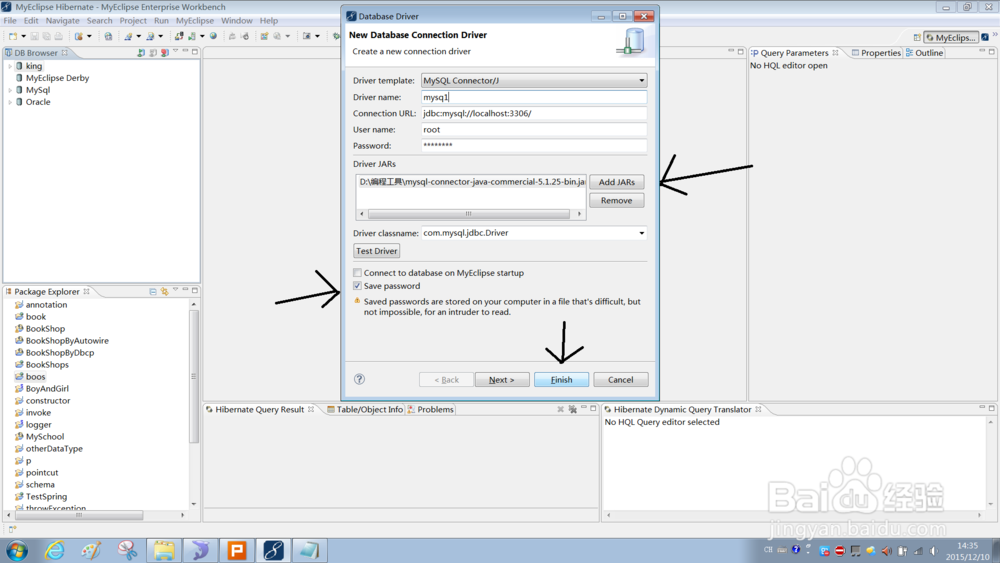Image resolution: width=1000 pixels, height=563 pixels.
Task: Open the New wizard dropdown arrow
Action: pos(24,36)
